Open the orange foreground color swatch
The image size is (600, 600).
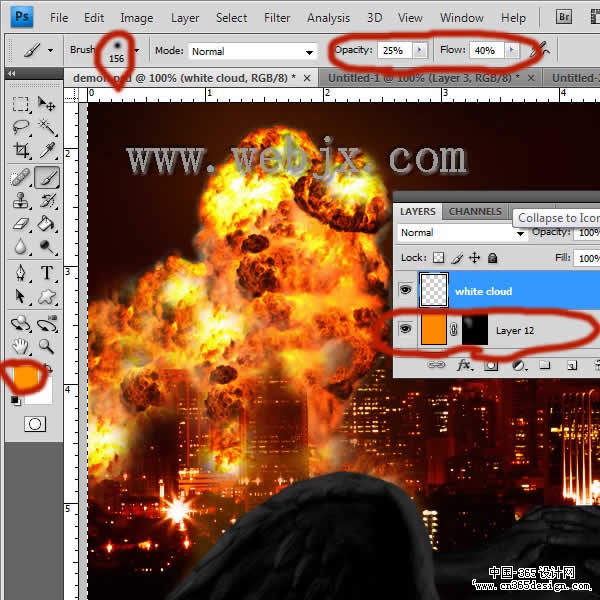pyautogui.click(x=26, y=377)
